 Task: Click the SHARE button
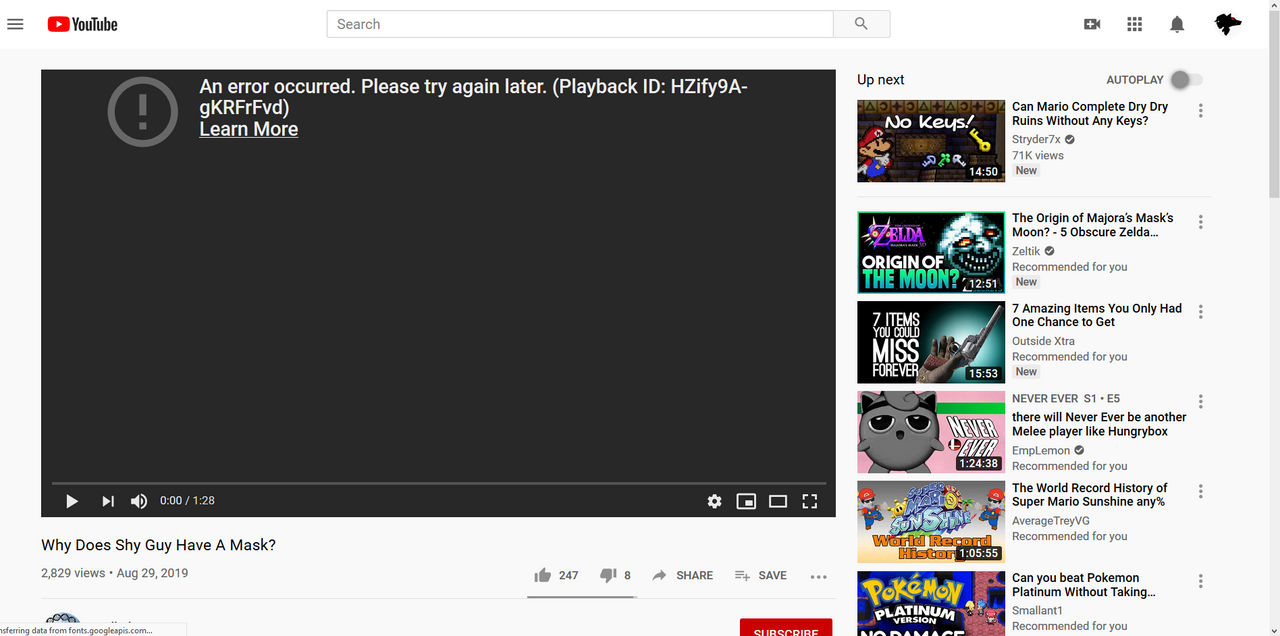[x=682, y=575]
